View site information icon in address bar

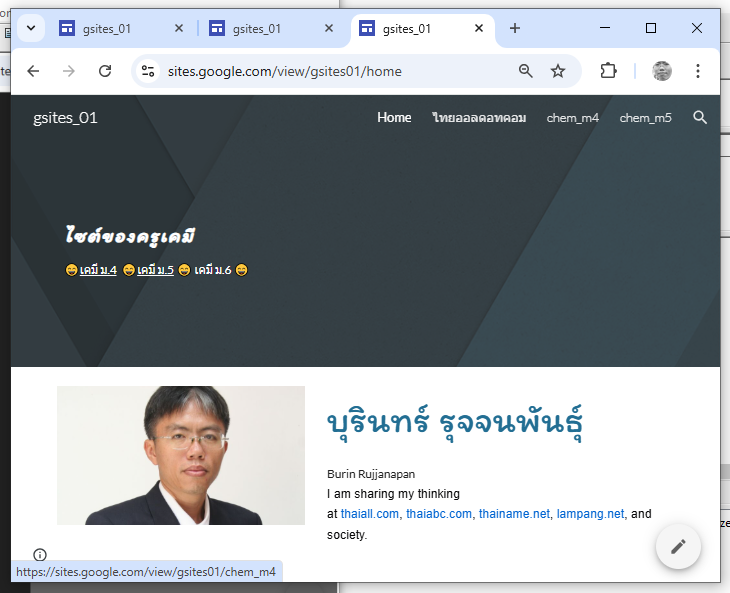pyautogui.click(x=148, y=71)
